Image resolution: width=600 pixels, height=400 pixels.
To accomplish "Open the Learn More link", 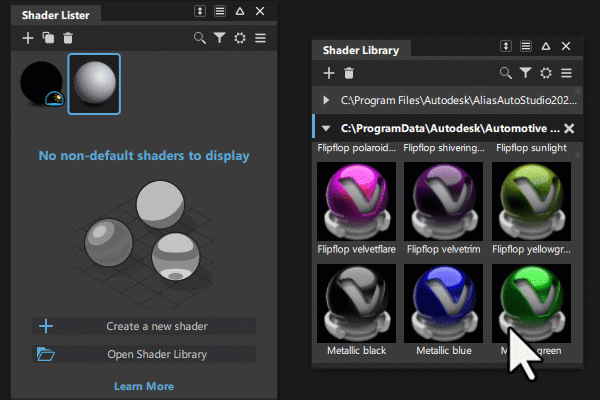I will coord(144,386).
